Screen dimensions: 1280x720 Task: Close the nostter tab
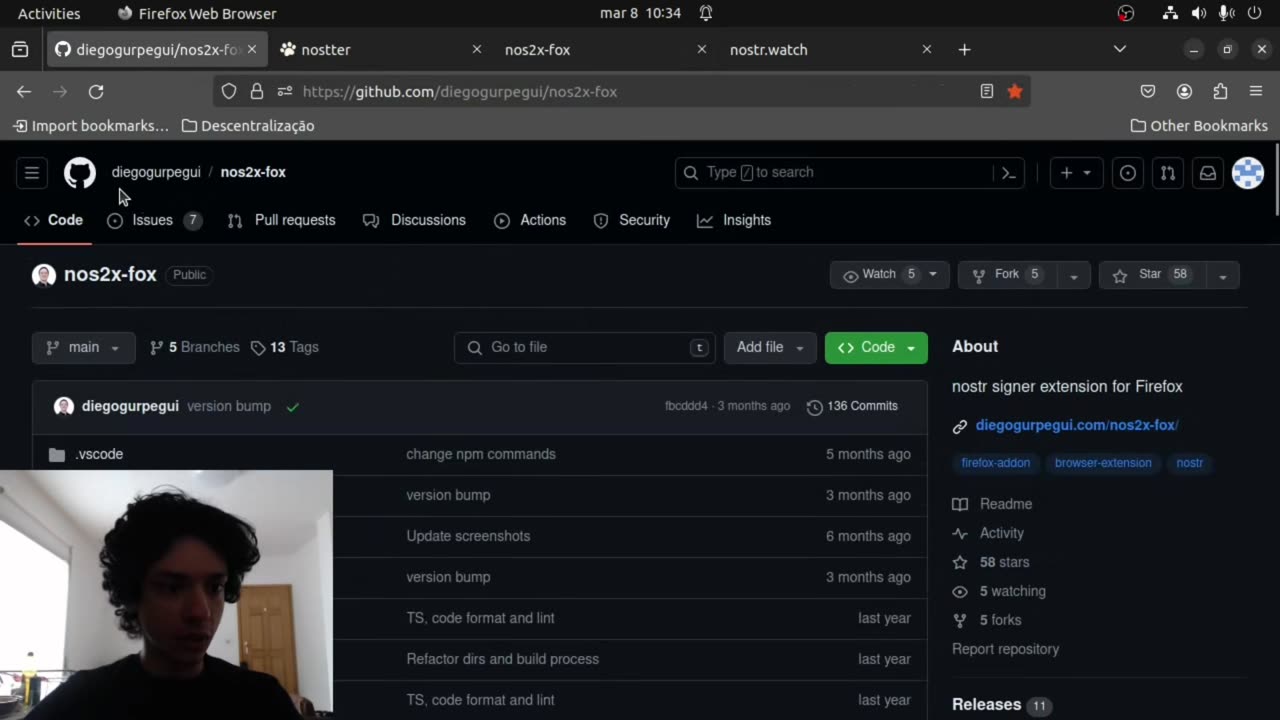[476, 49]
